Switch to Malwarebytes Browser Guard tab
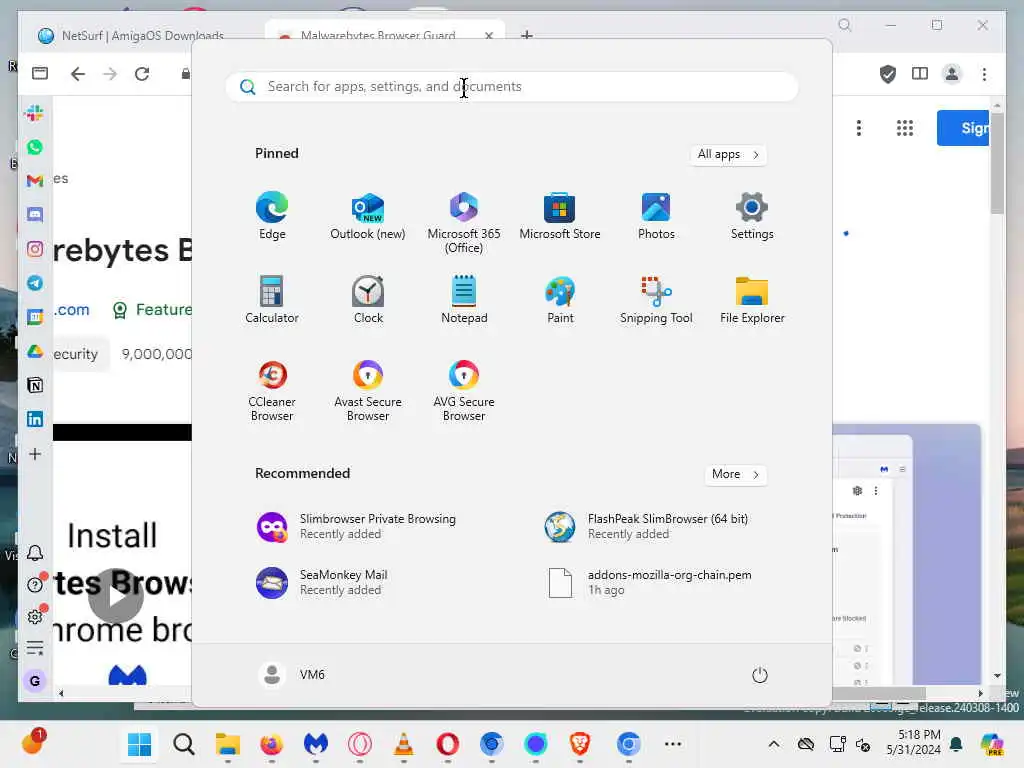The image size is (1024, 768). (377, 35)
